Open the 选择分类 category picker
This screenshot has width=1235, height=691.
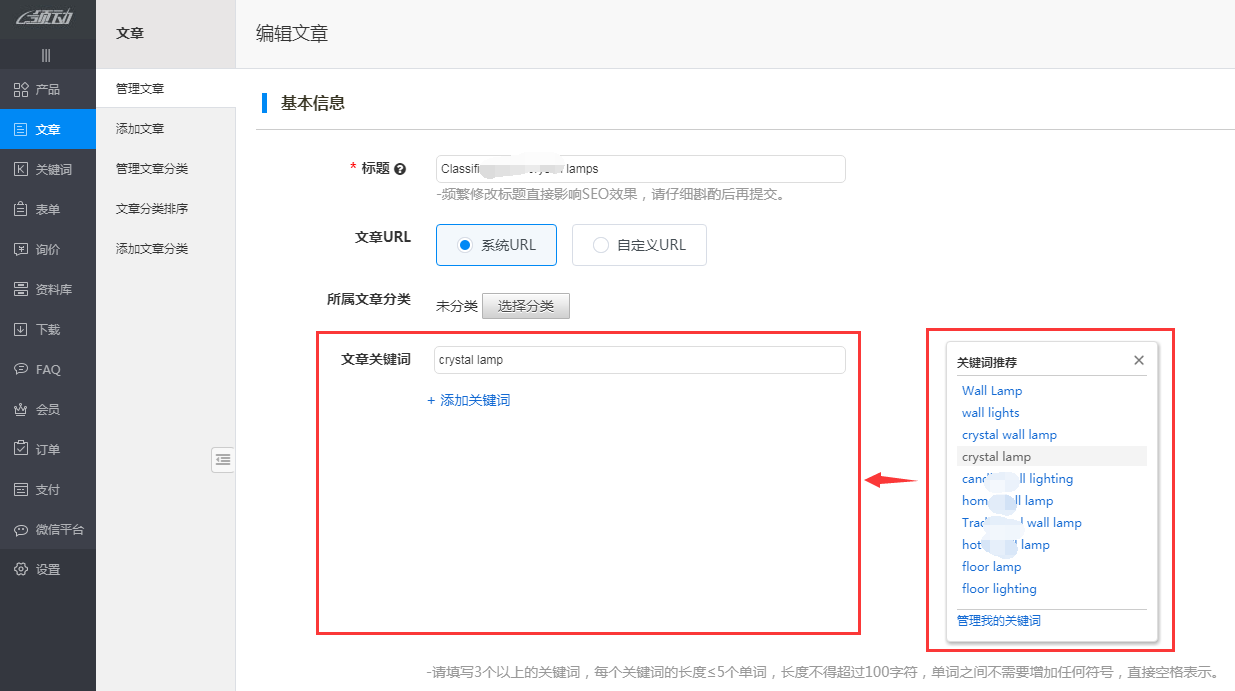[x=526, y=306]
